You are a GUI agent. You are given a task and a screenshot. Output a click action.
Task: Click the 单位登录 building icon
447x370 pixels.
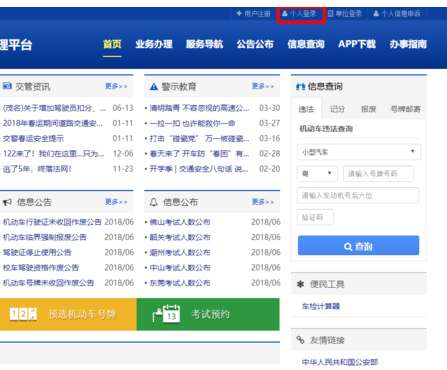tap(330, 13)
